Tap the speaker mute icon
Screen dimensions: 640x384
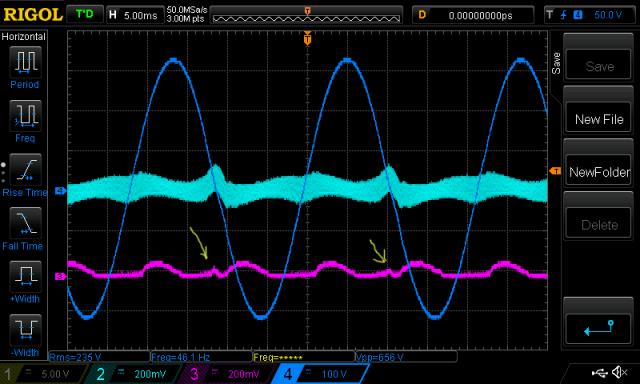(x=620, y=372)
